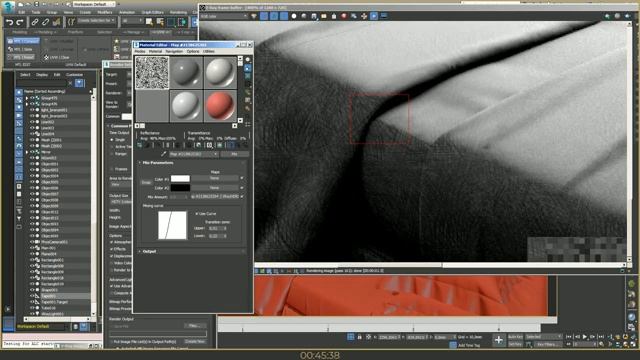Toggle the Color #2 map enable checkbox
640x360 pixels.
(x=242, y=188)
